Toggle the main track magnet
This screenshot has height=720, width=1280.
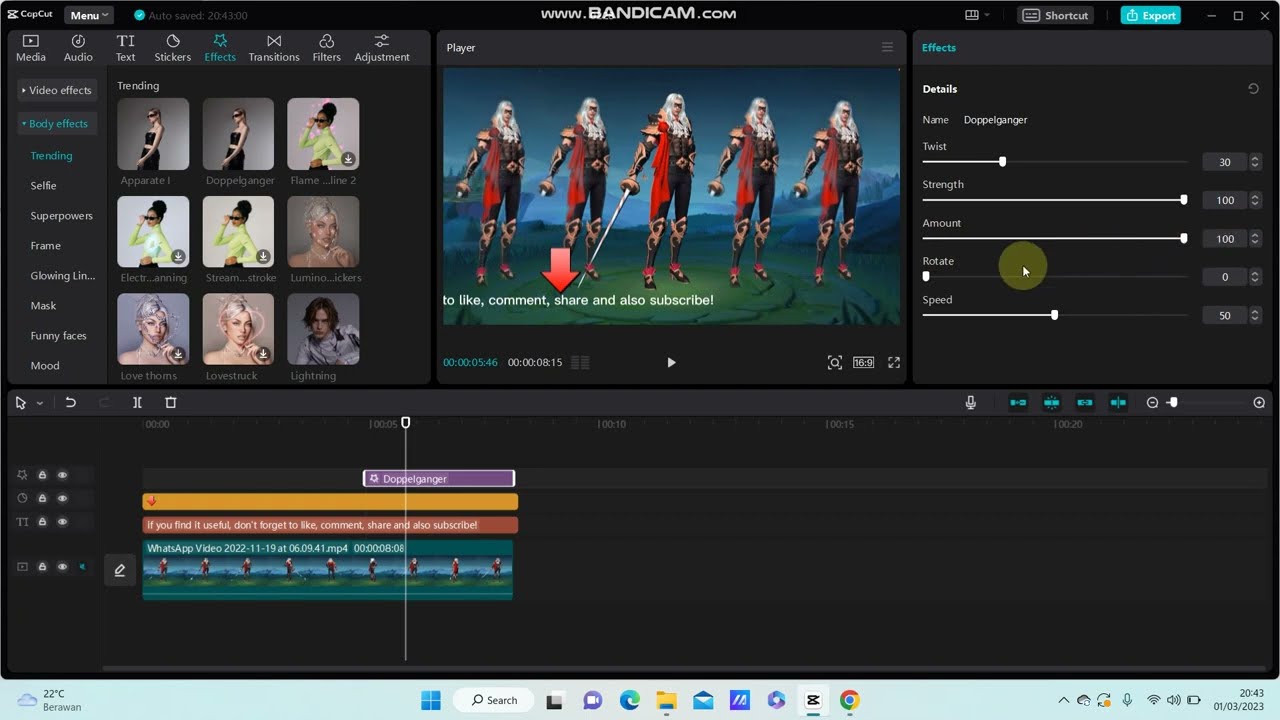1018,402
